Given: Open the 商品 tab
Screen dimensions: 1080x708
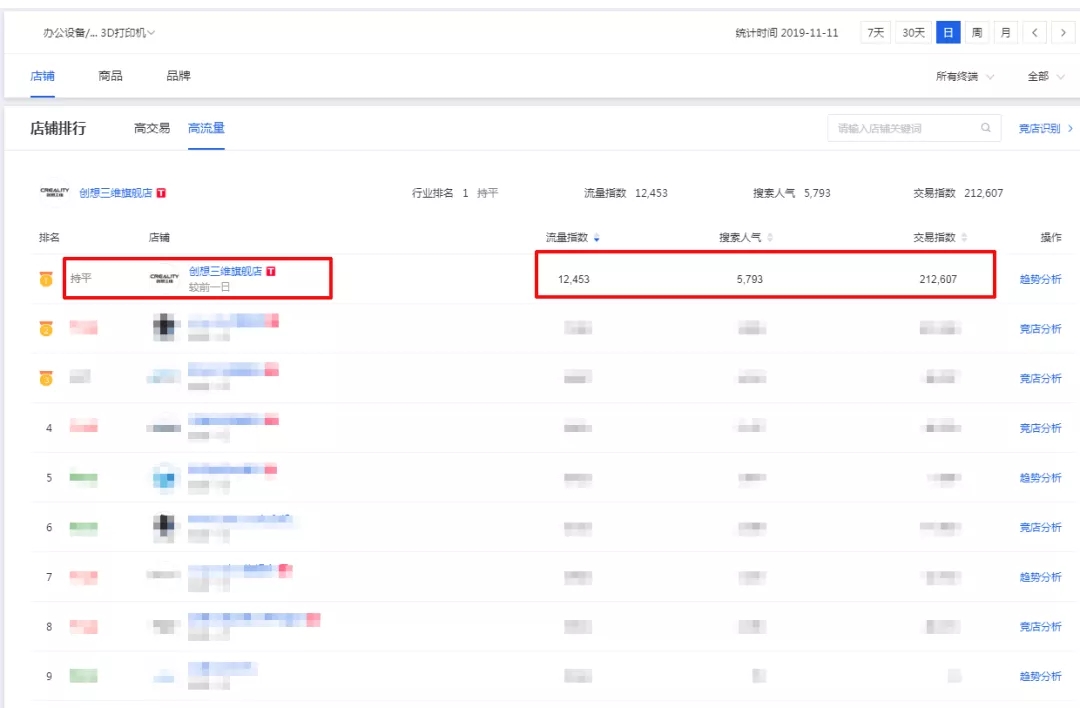Looking at the screenshot, I should (x=110, y=76).
